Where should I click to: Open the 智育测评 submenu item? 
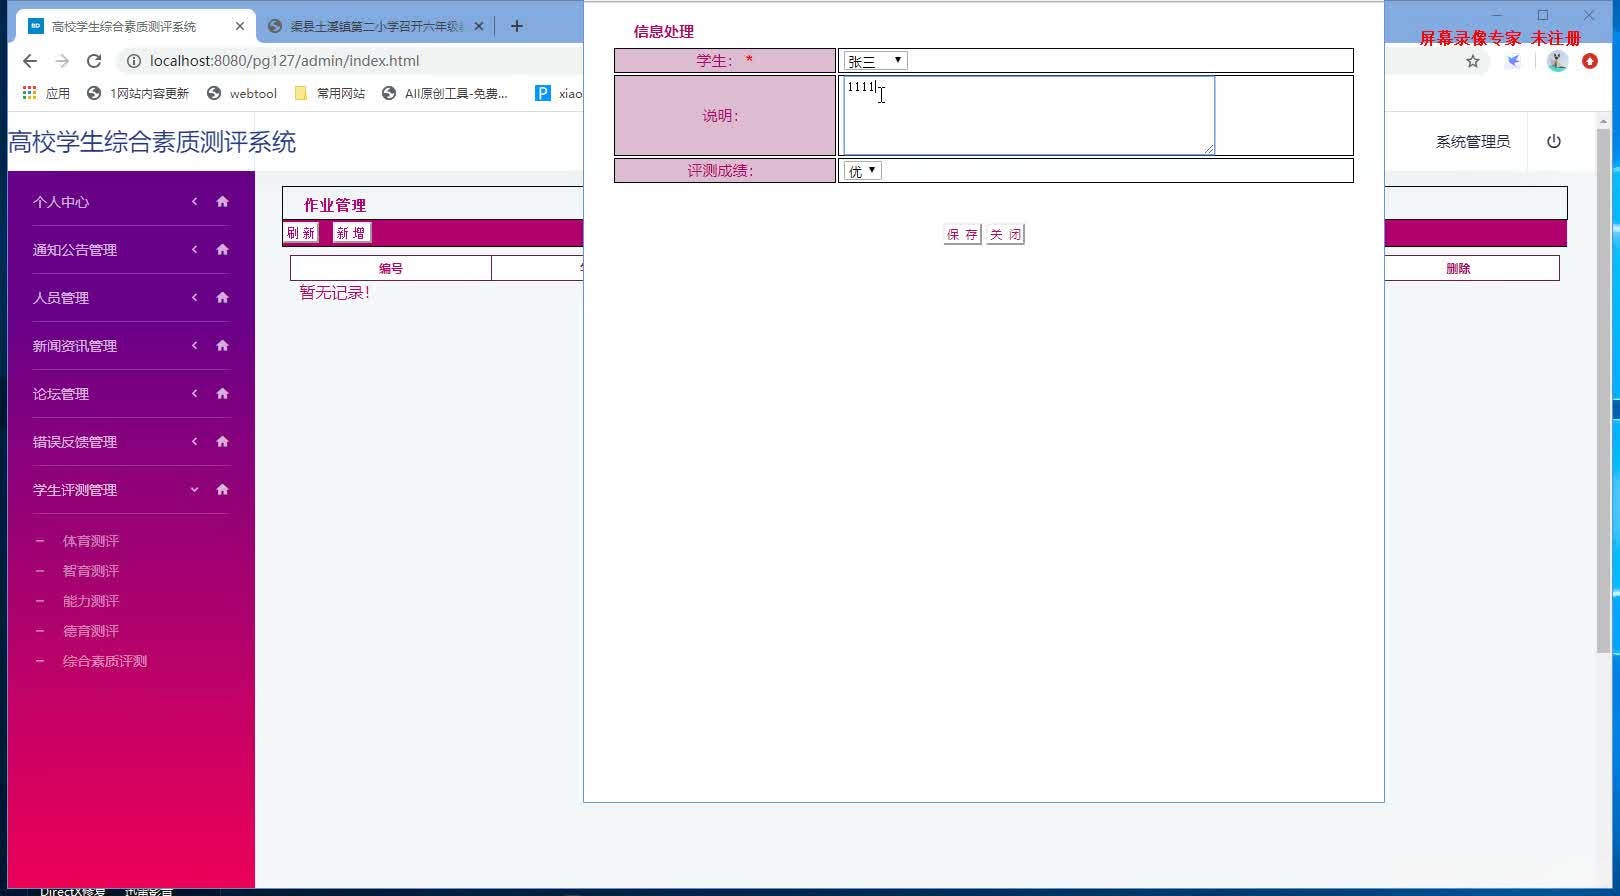pos(91,571)
